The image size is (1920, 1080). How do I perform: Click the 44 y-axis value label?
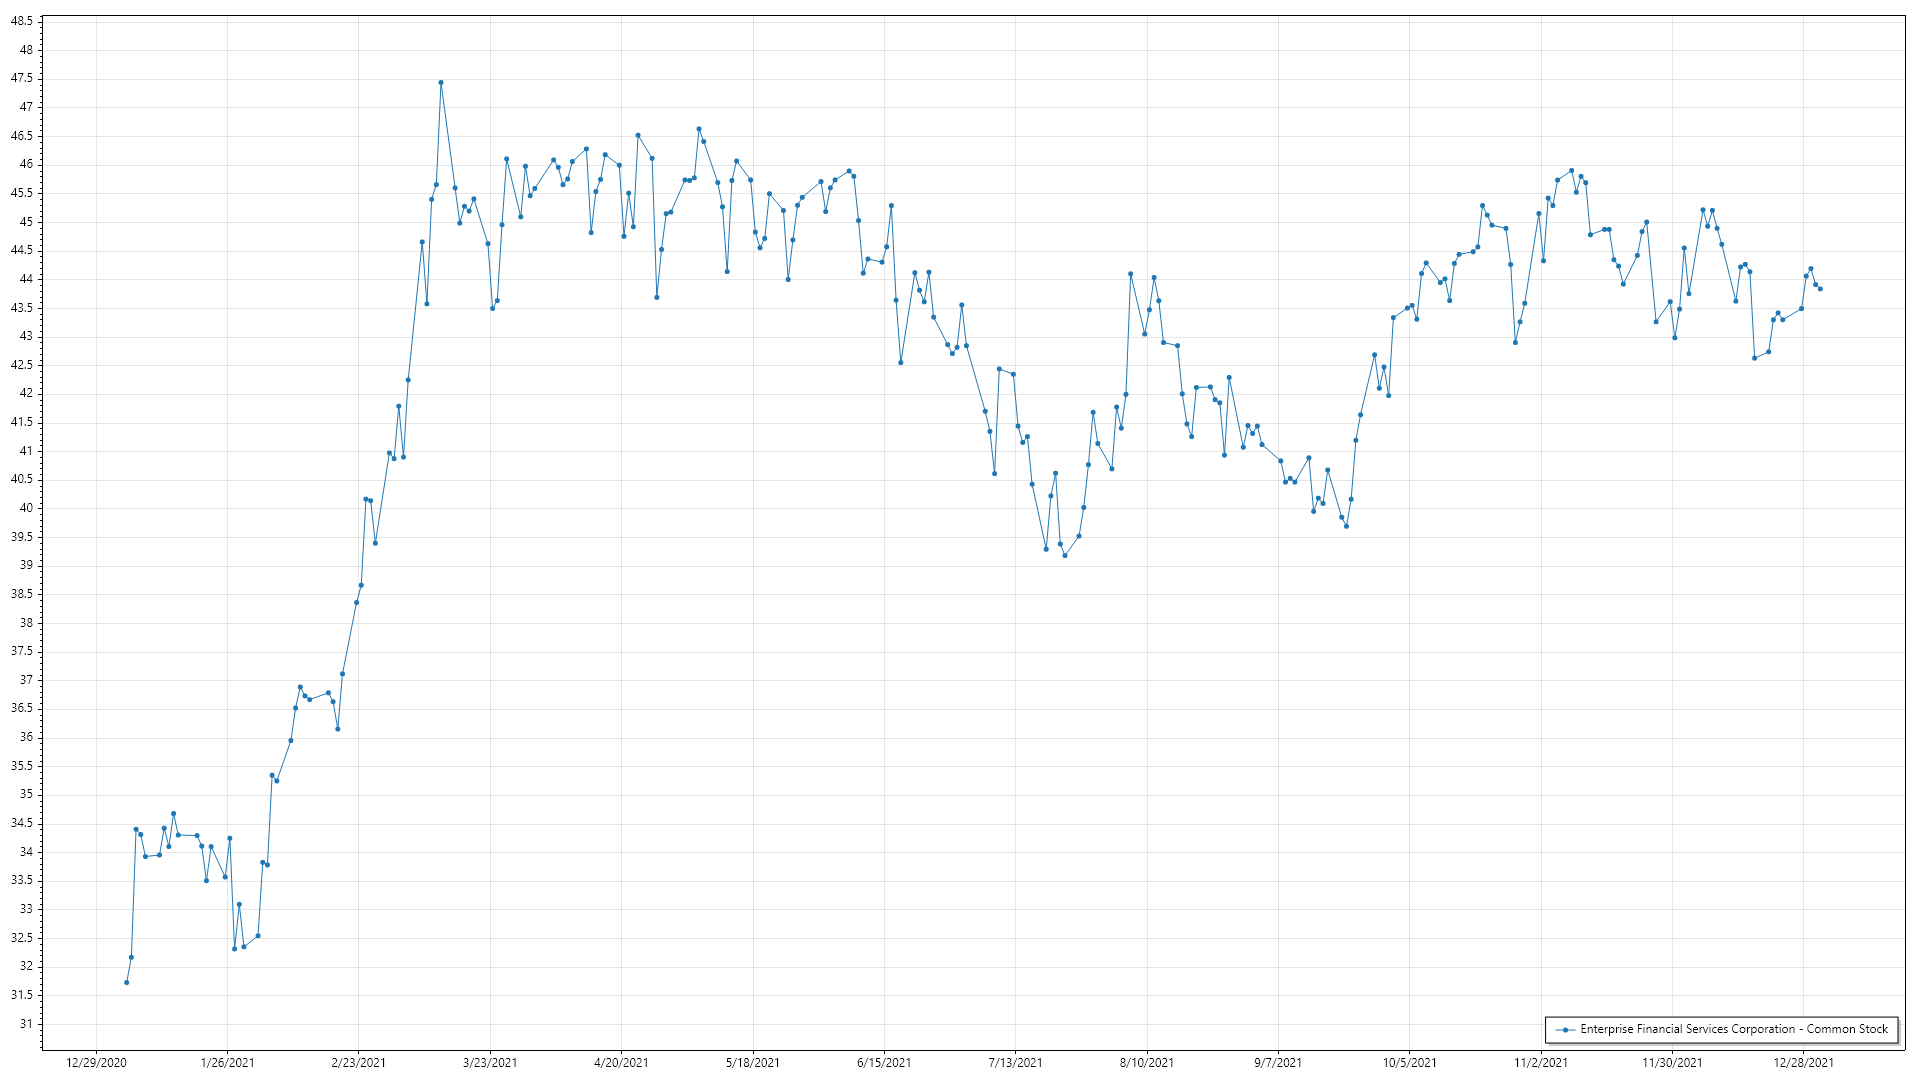[x=26, y=279]
